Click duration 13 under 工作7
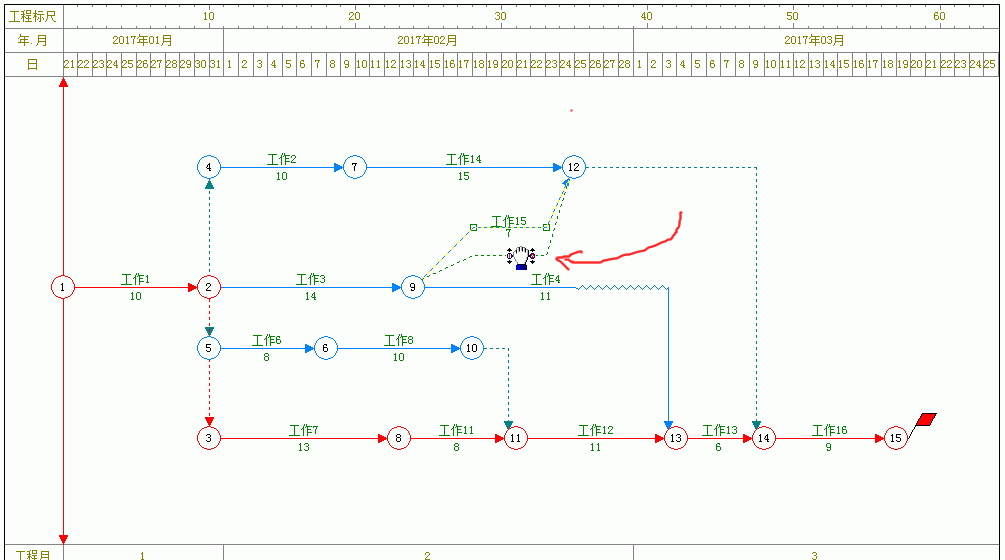Screen dimensions: 1005x560 tap(303, 447)
